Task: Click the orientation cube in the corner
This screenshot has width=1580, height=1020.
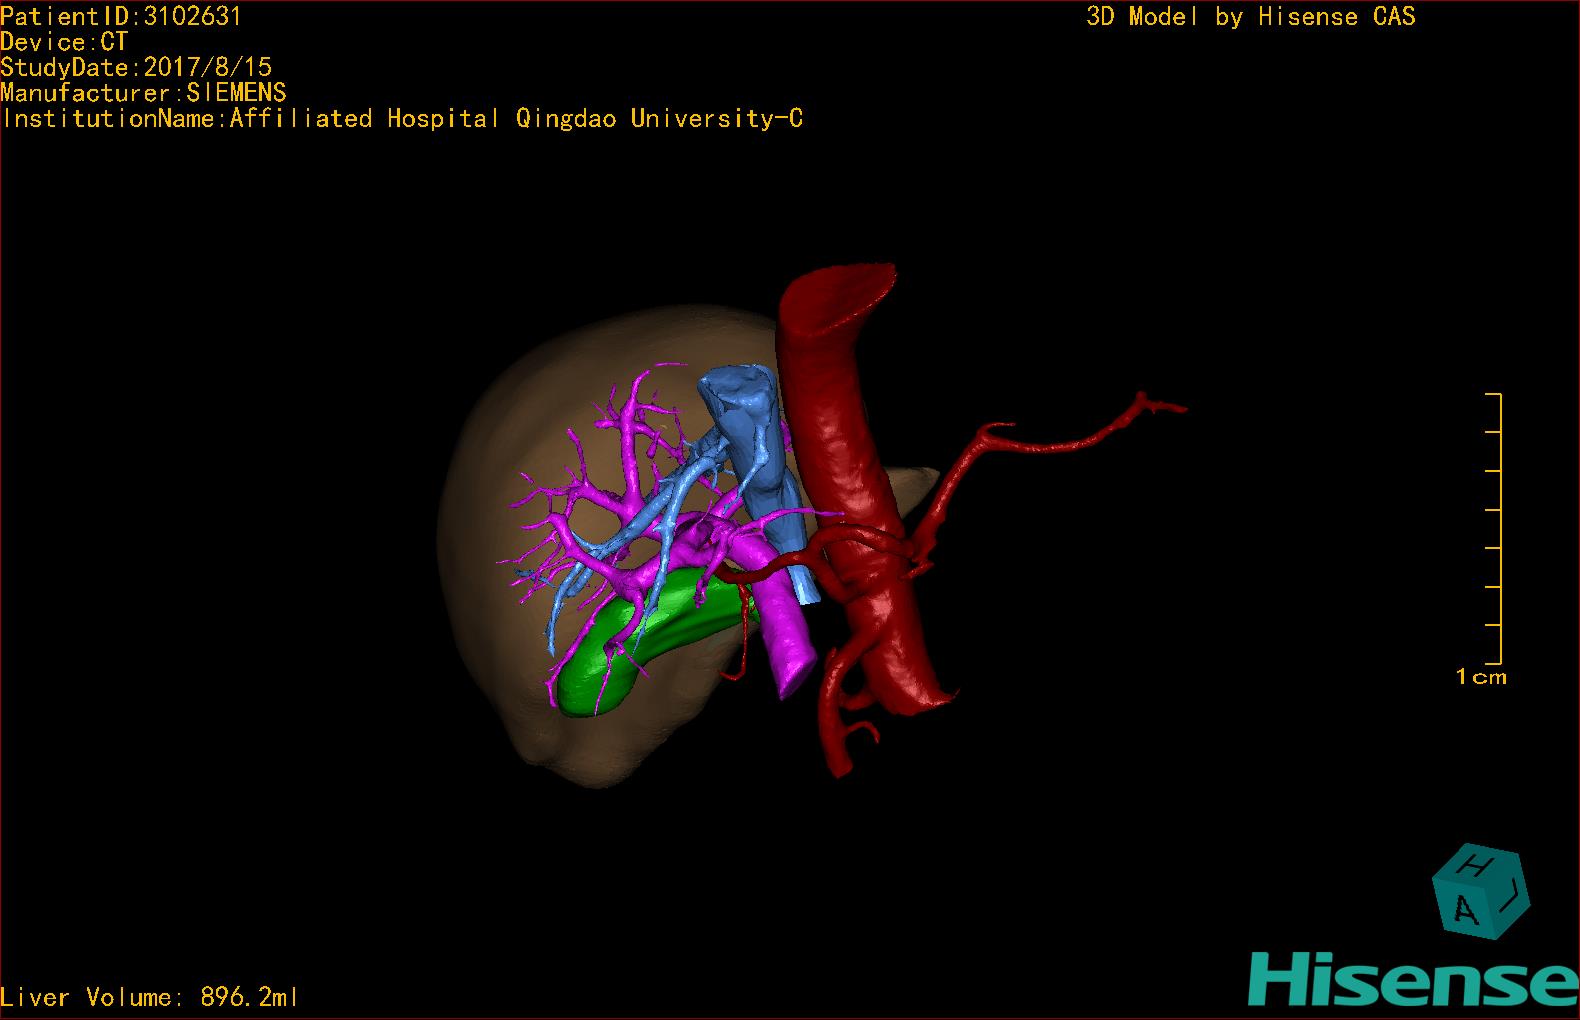Action: coord(1481,892)
